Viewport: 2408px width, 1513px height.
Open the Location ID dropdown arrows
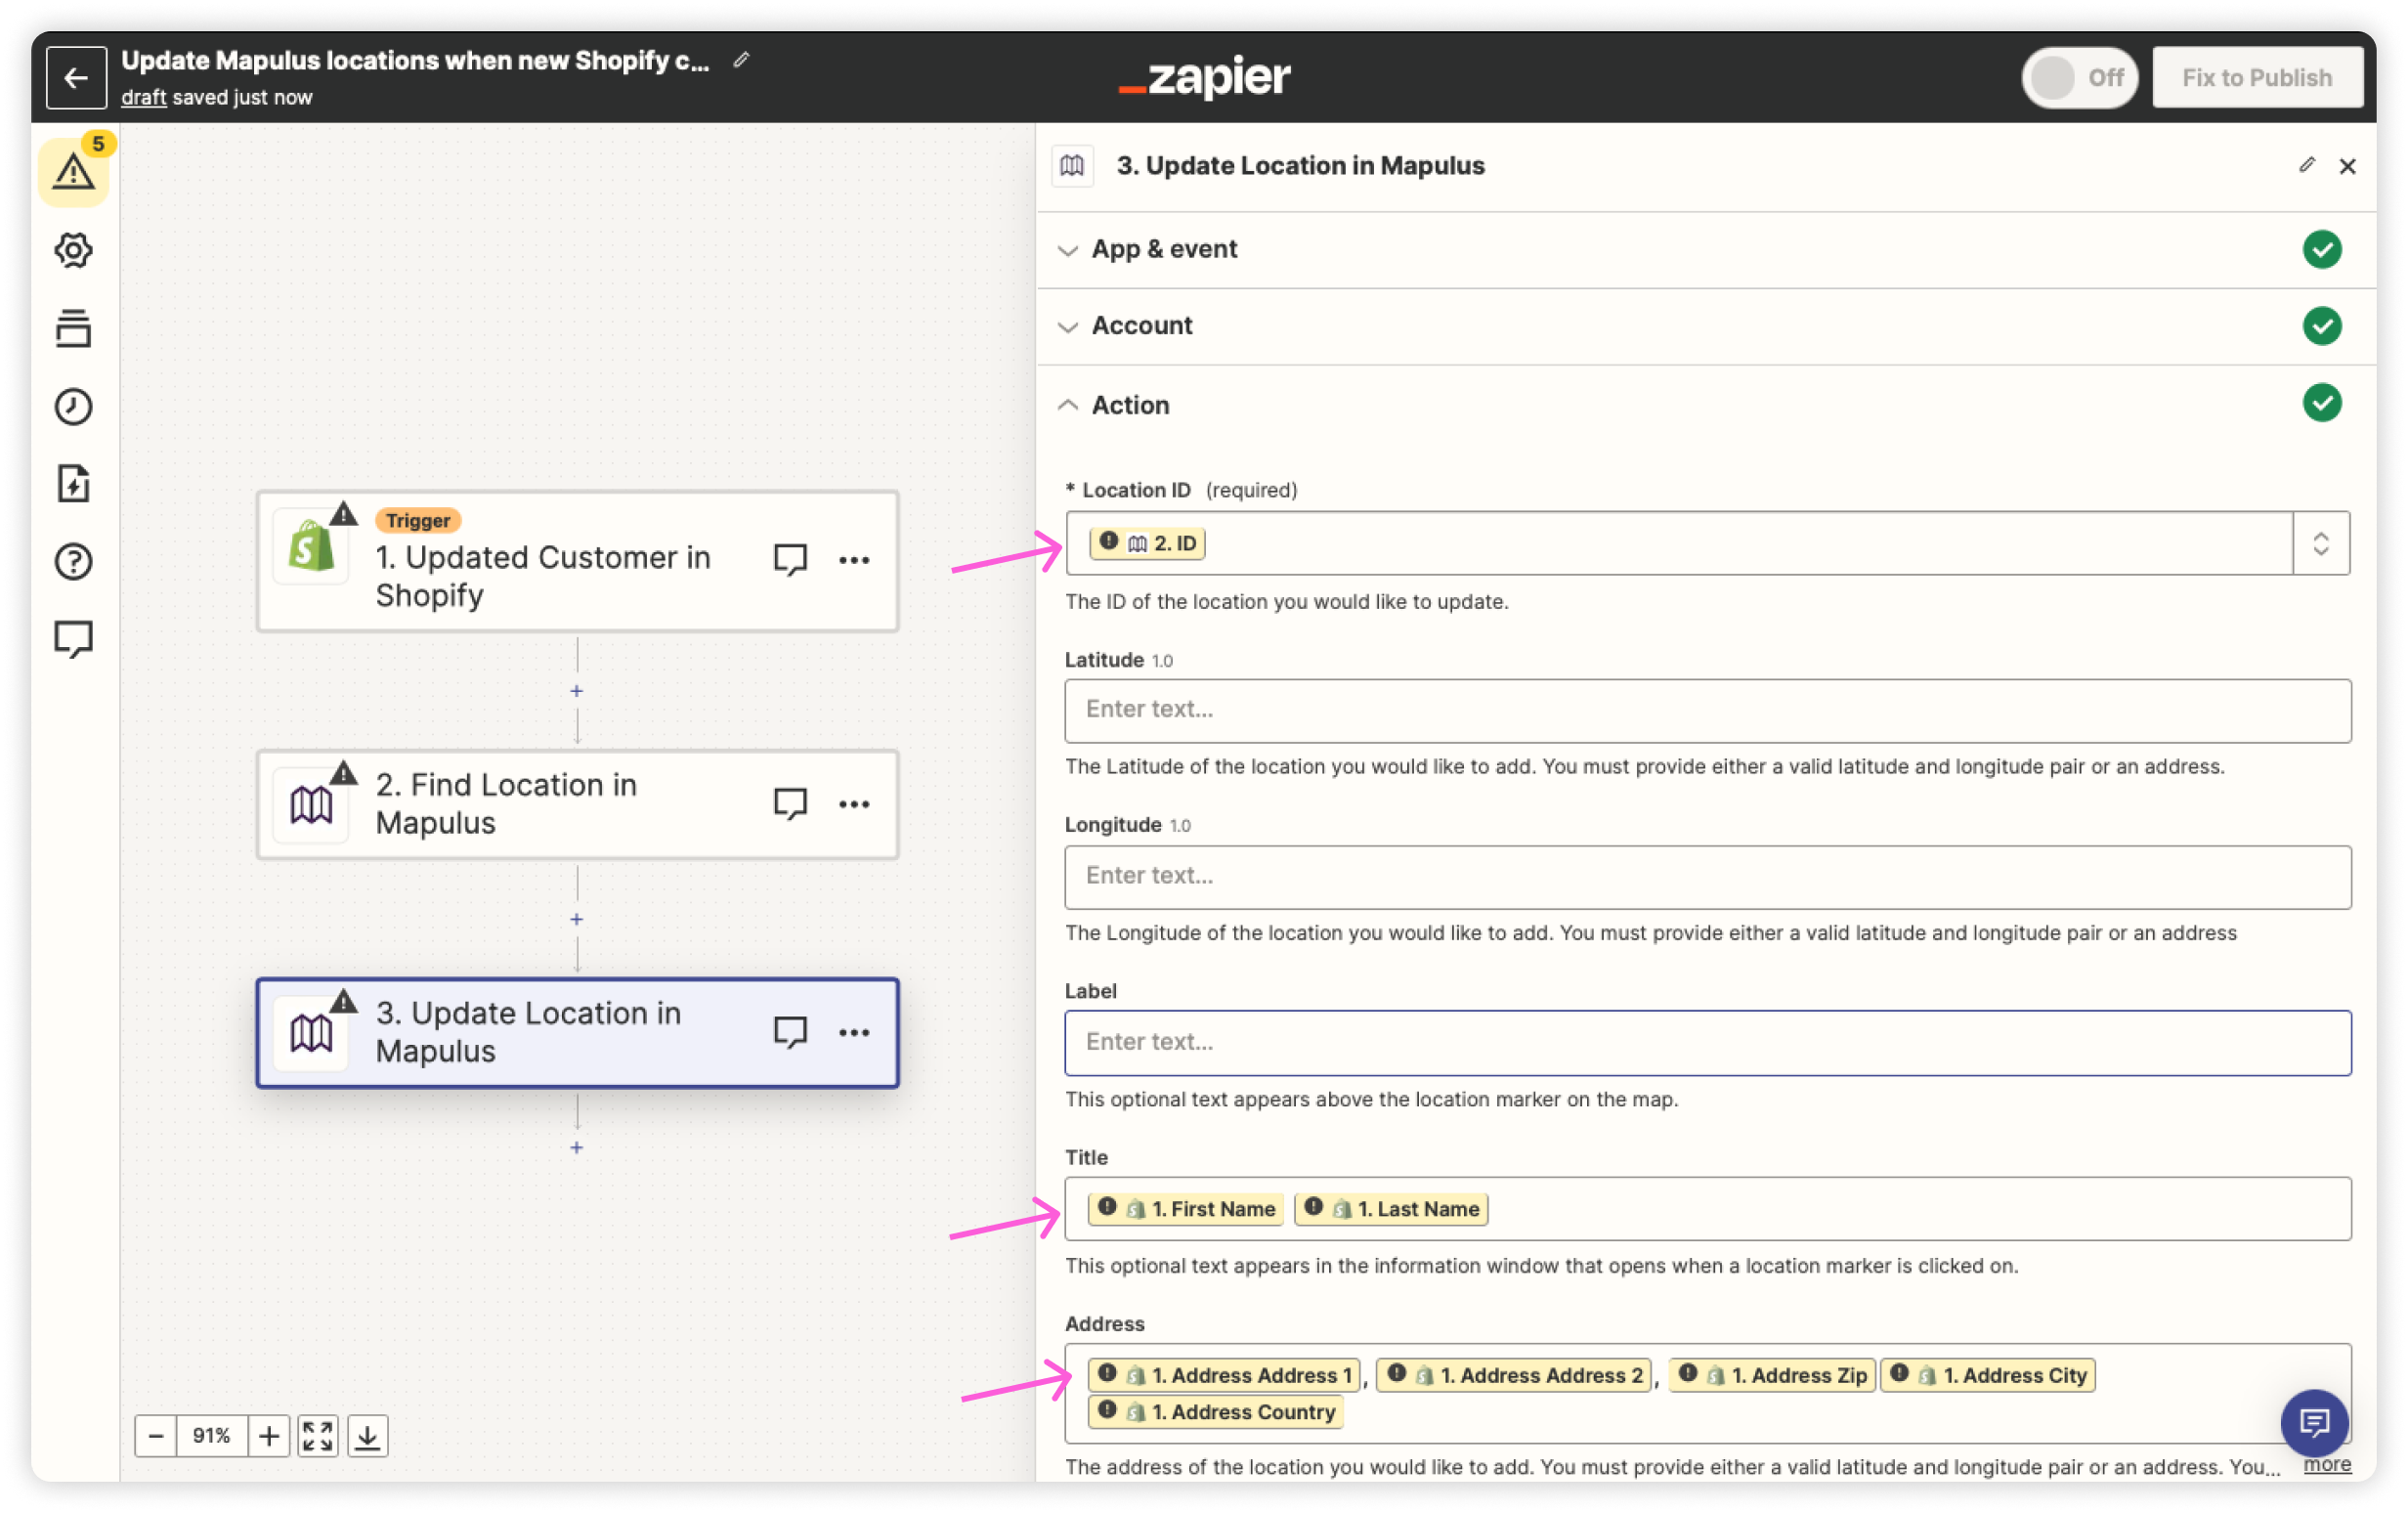coord(2321,543)
